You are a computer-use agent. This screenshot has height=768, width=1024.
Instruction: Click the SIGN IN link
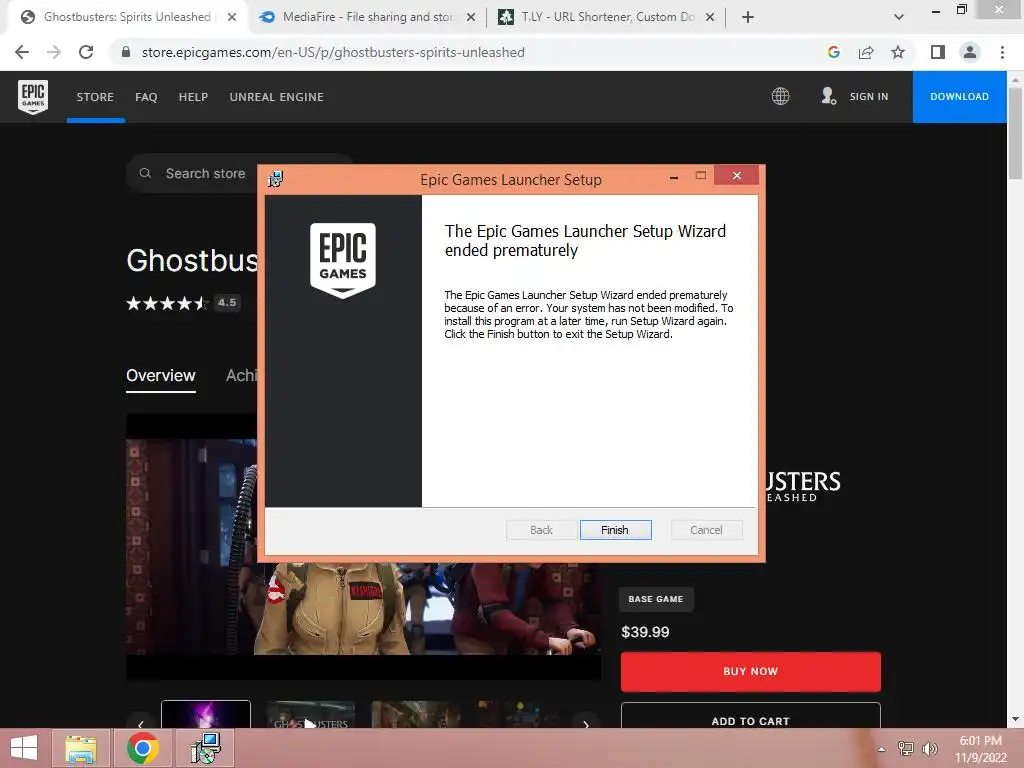[x=869, y=97]
